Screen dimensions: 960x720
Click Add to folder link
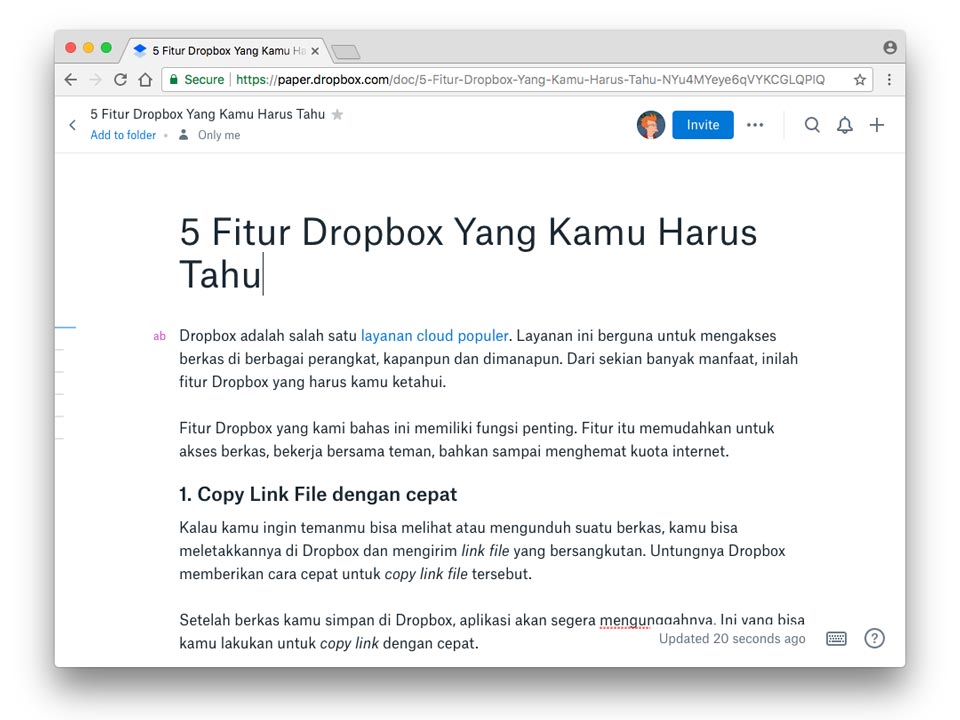[123, 135]
